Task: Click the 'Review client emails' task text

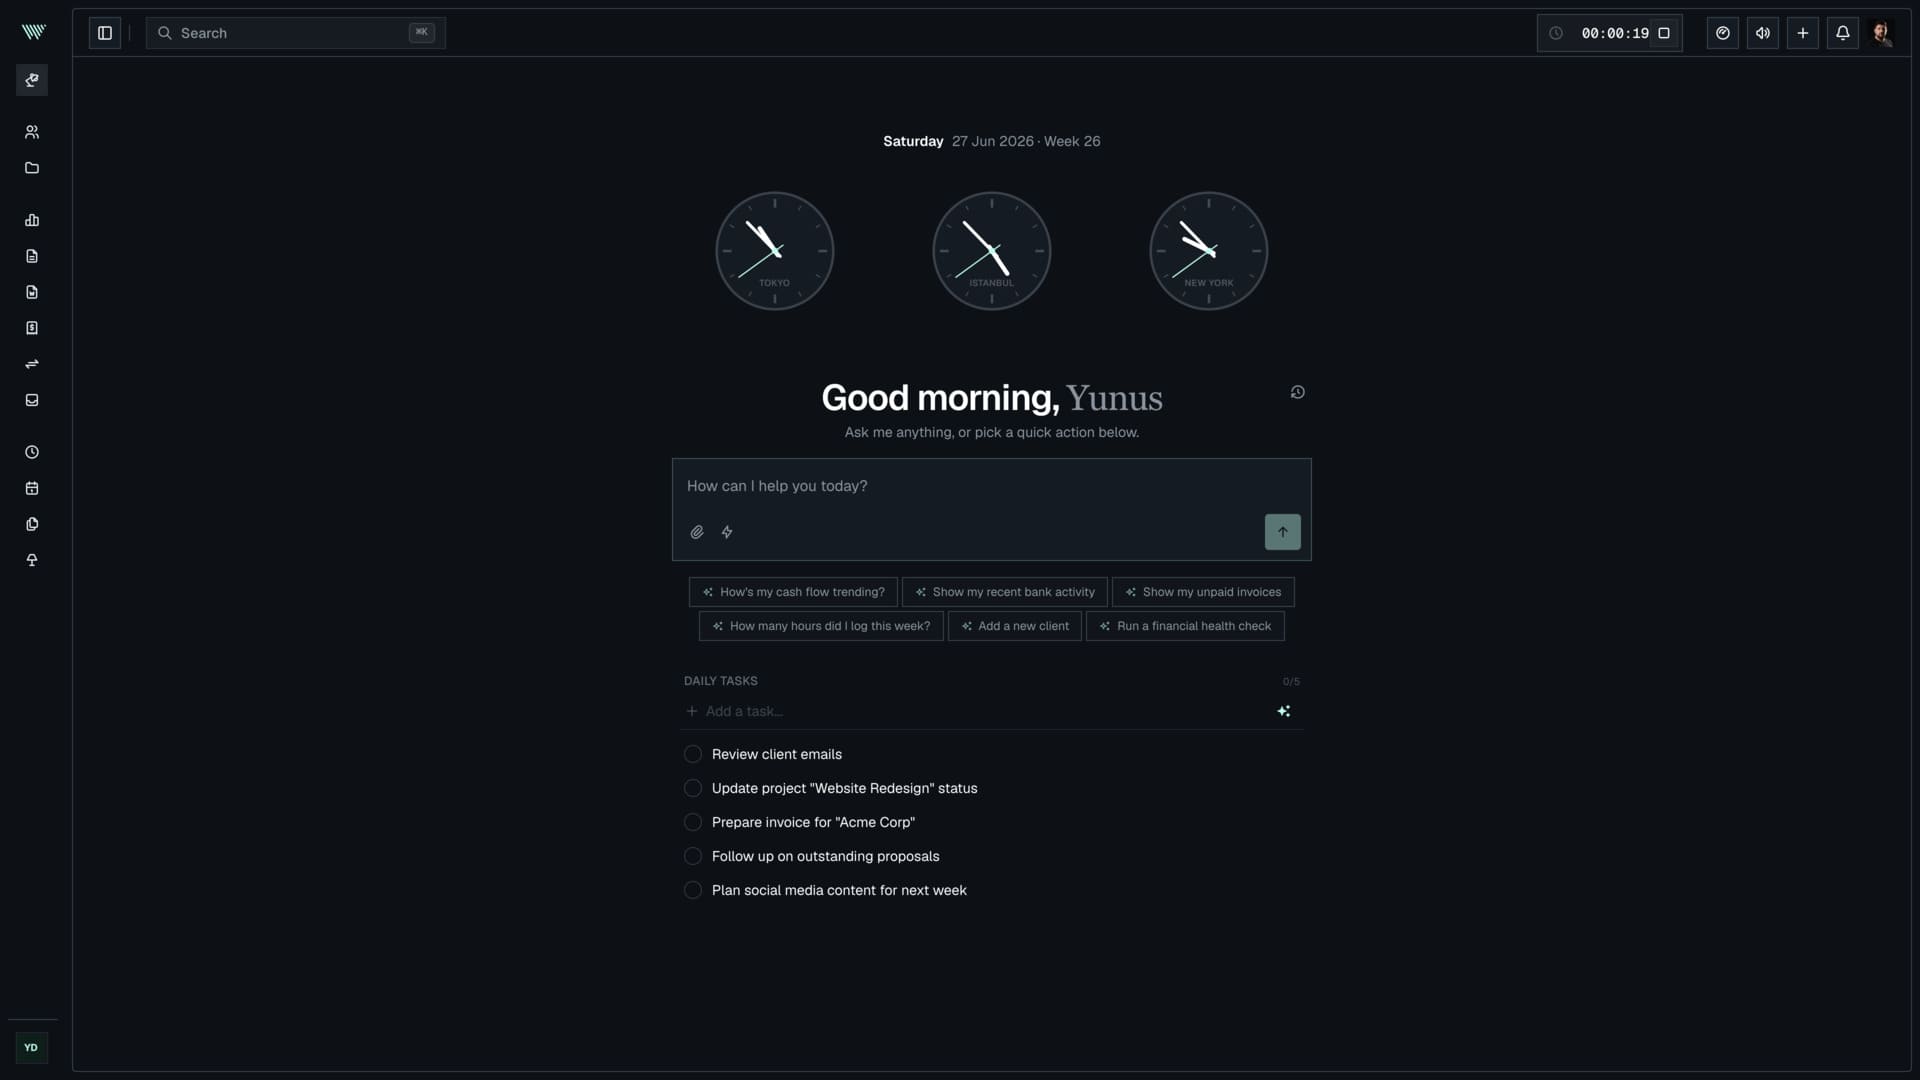Action: tap(777, 754)
